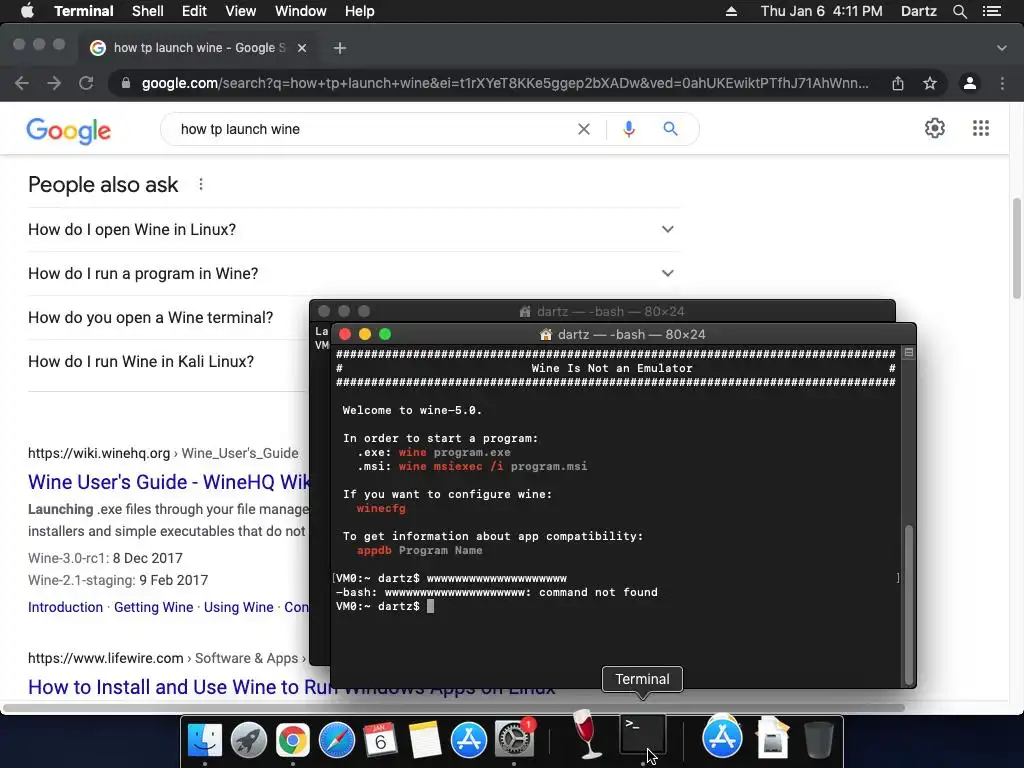Expand "How do I run Wine in Kali Linux?"
The height and width of the screenshot is (768, 1024).
(x=141, y=361)
